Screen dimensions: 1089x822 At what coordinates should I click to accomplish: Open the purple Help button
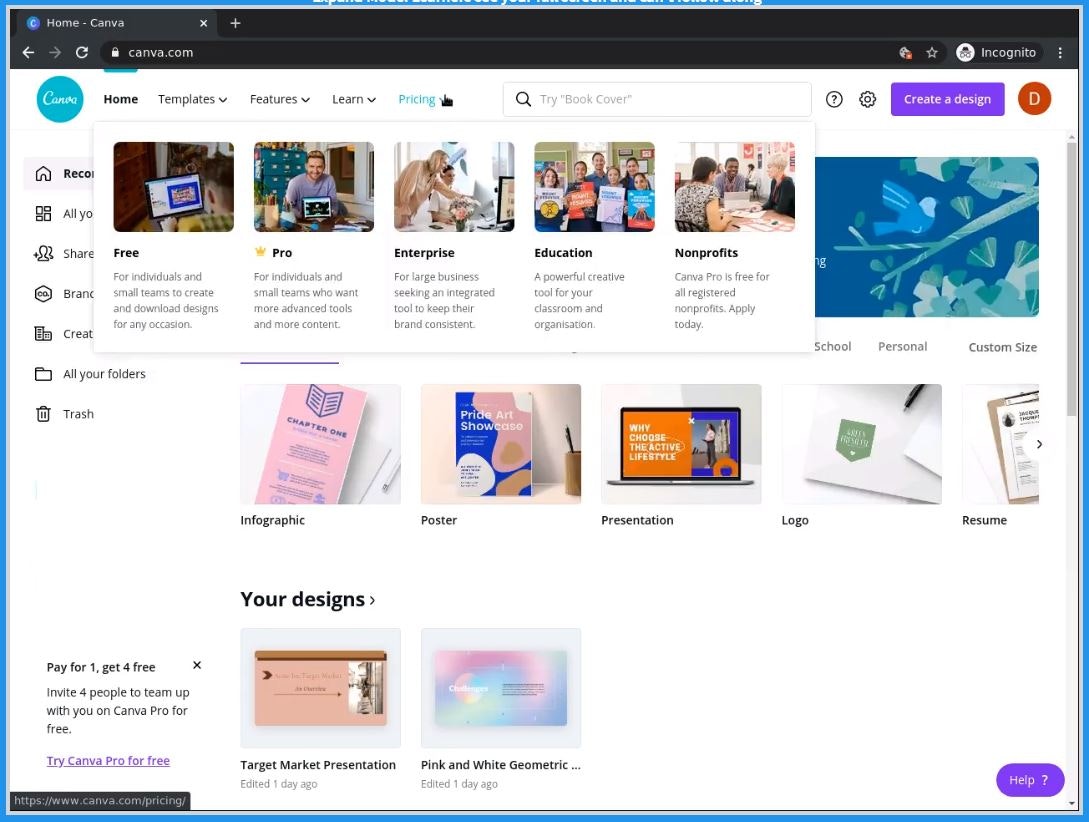[x=1030, y=780]
